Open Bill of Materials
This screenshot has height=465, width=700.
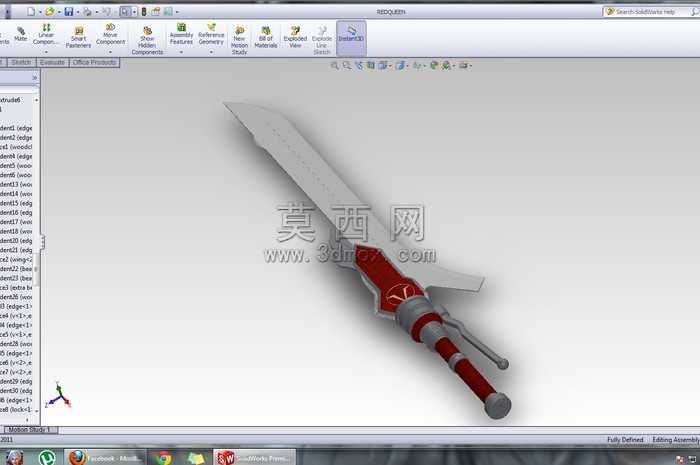[266, 37]
